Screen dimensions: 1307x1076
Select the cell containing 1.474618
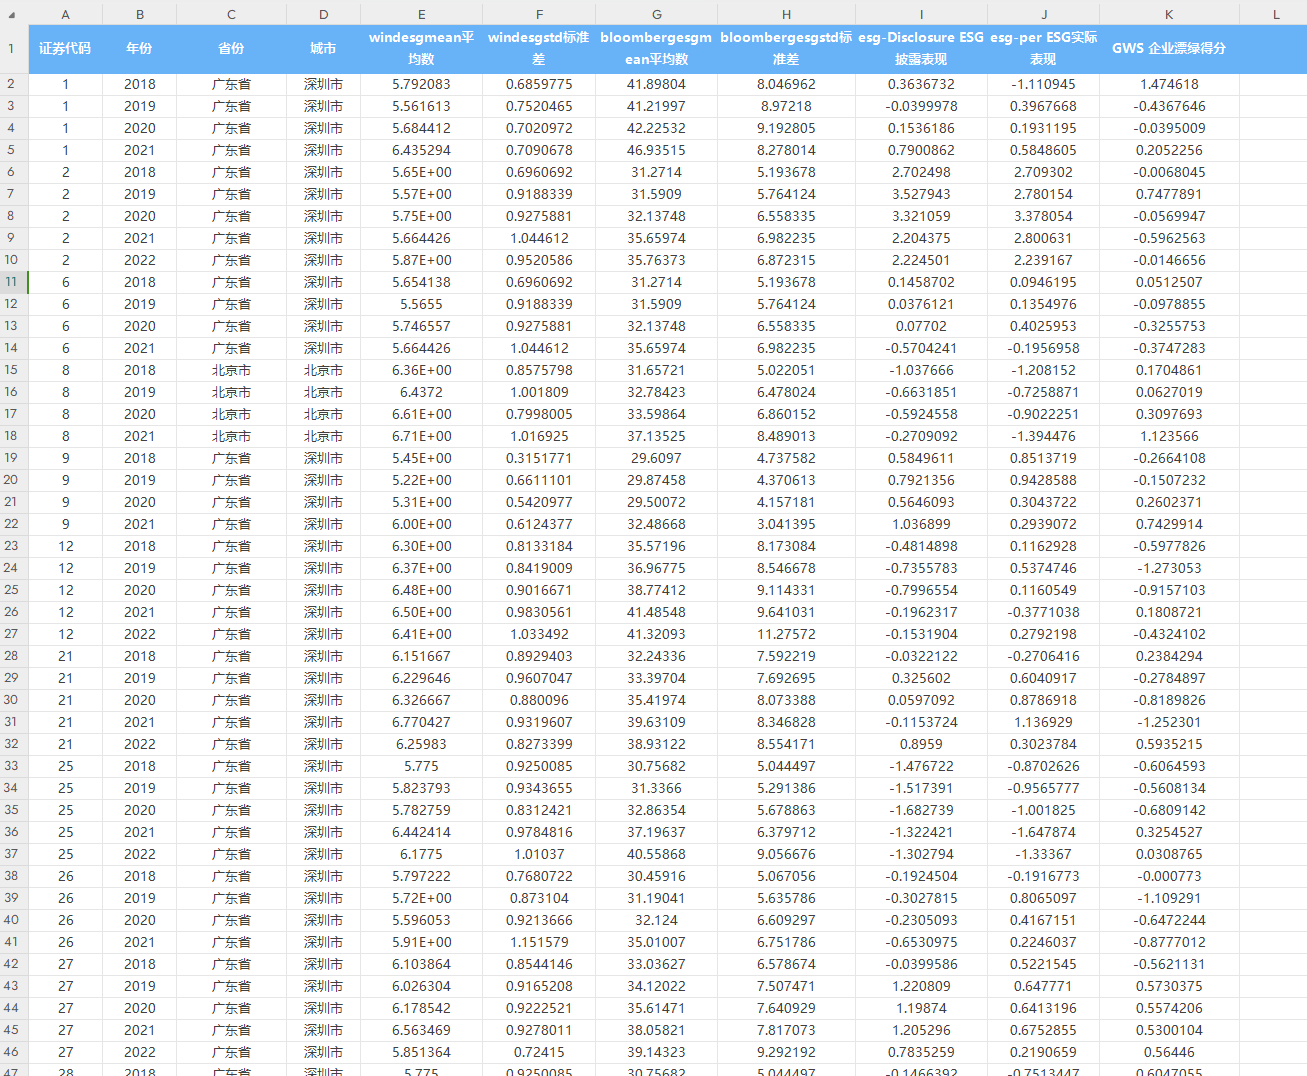point(1169,84)
